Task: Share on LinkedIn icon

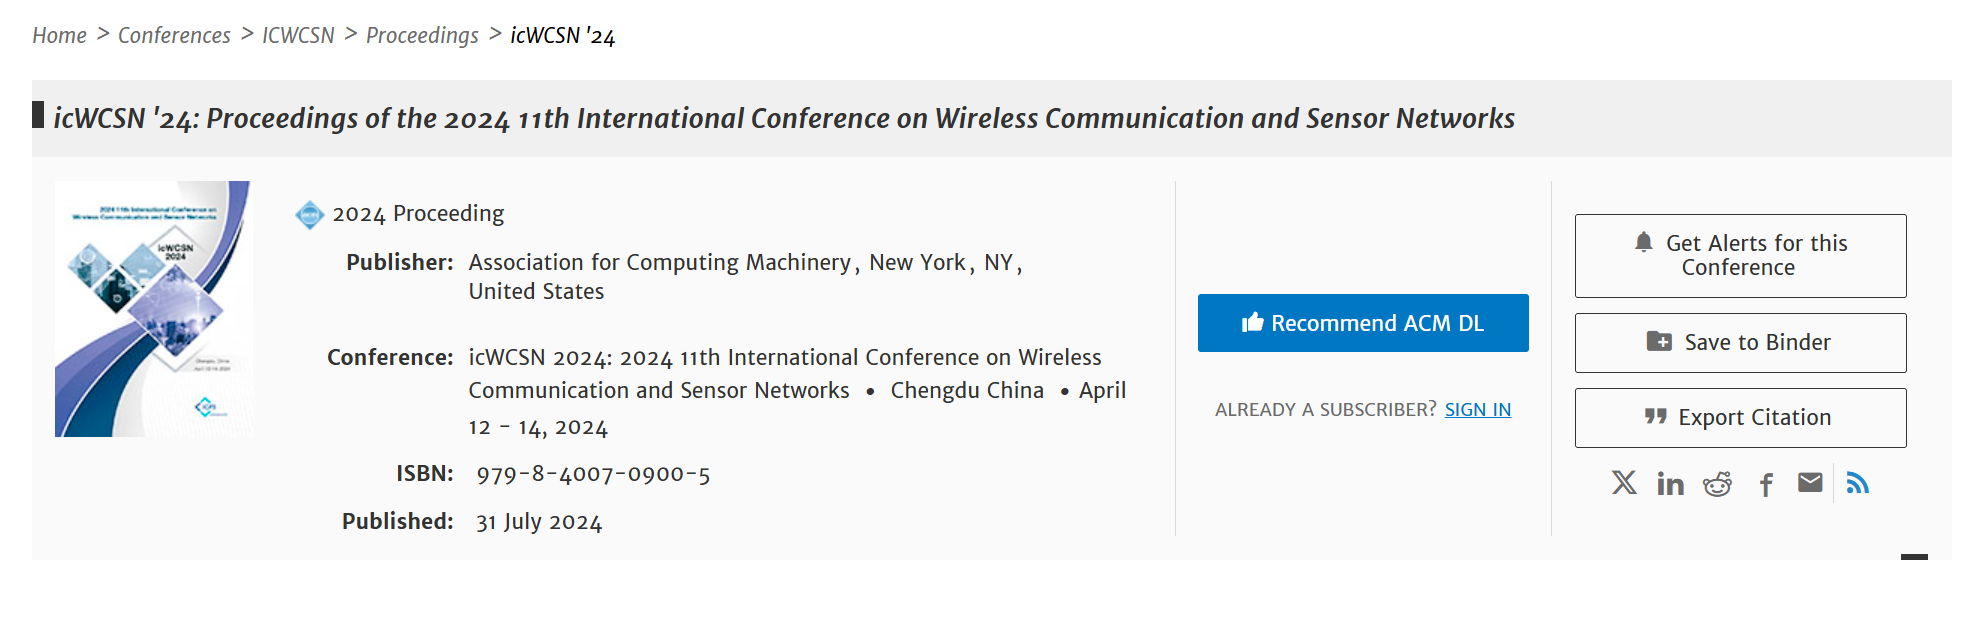Action: coord(1670,484)
